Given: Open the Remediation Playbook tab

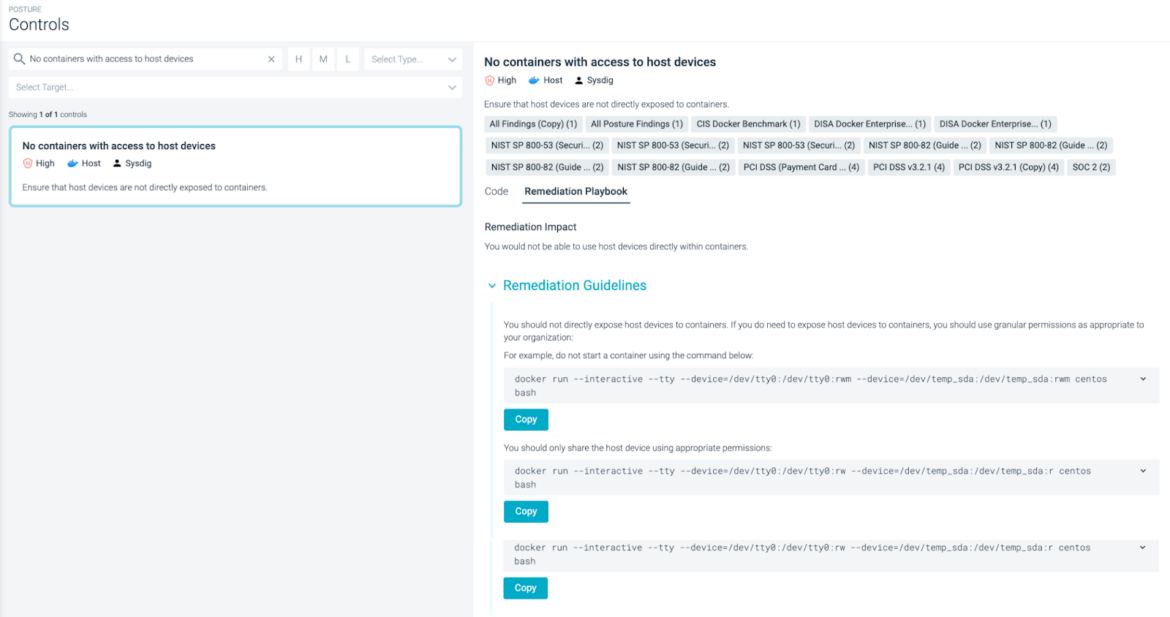Looking at the screenshot, I should 574,192.
